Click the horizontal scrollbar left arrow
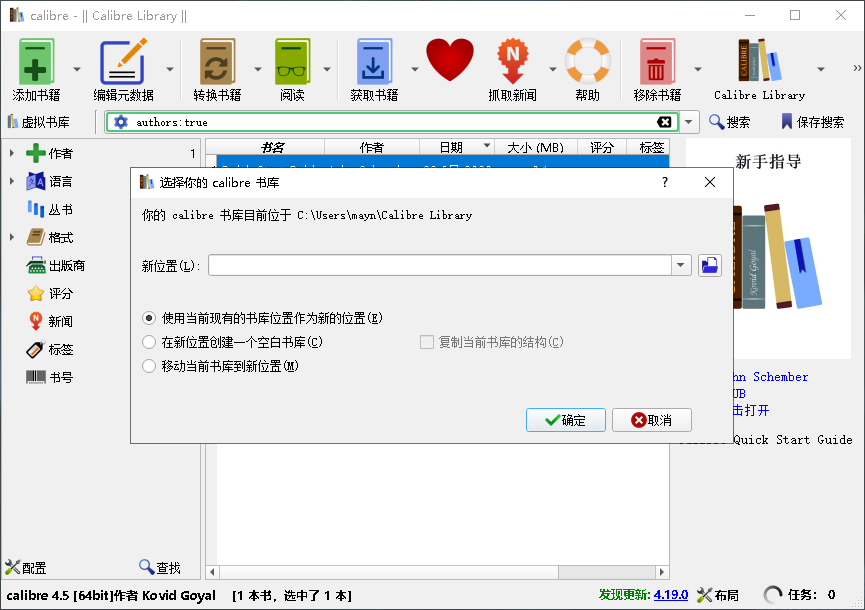This screenshot has height=610, width=865. (212, 572)
